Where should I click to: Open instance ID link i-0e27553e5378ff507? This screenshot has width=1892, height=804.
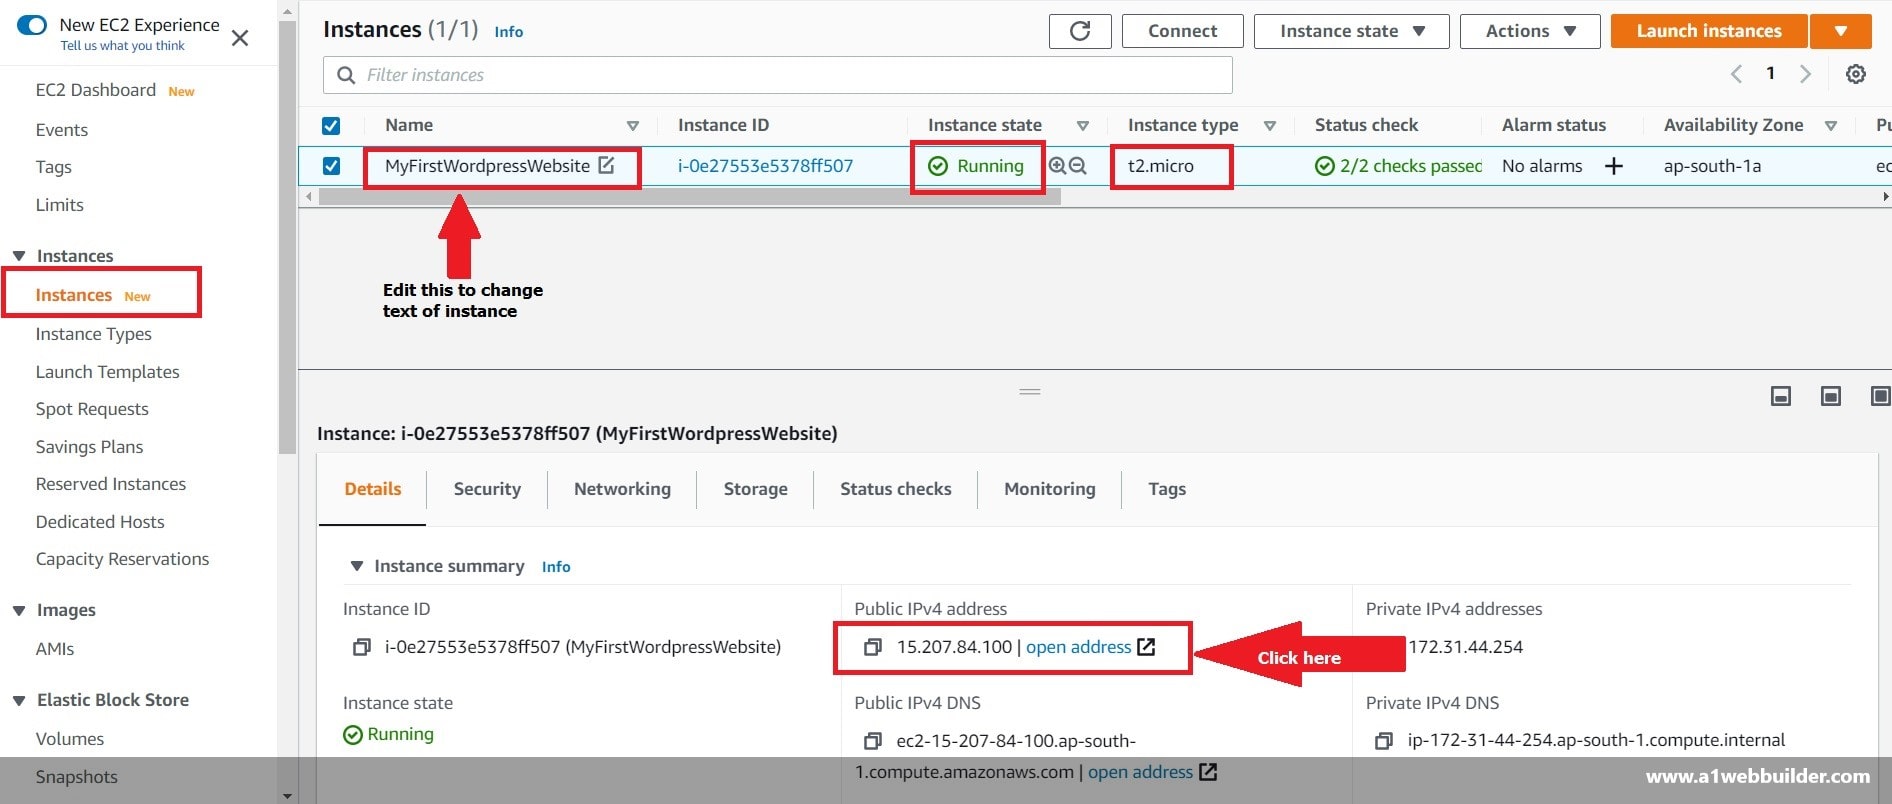coord(765,166)
